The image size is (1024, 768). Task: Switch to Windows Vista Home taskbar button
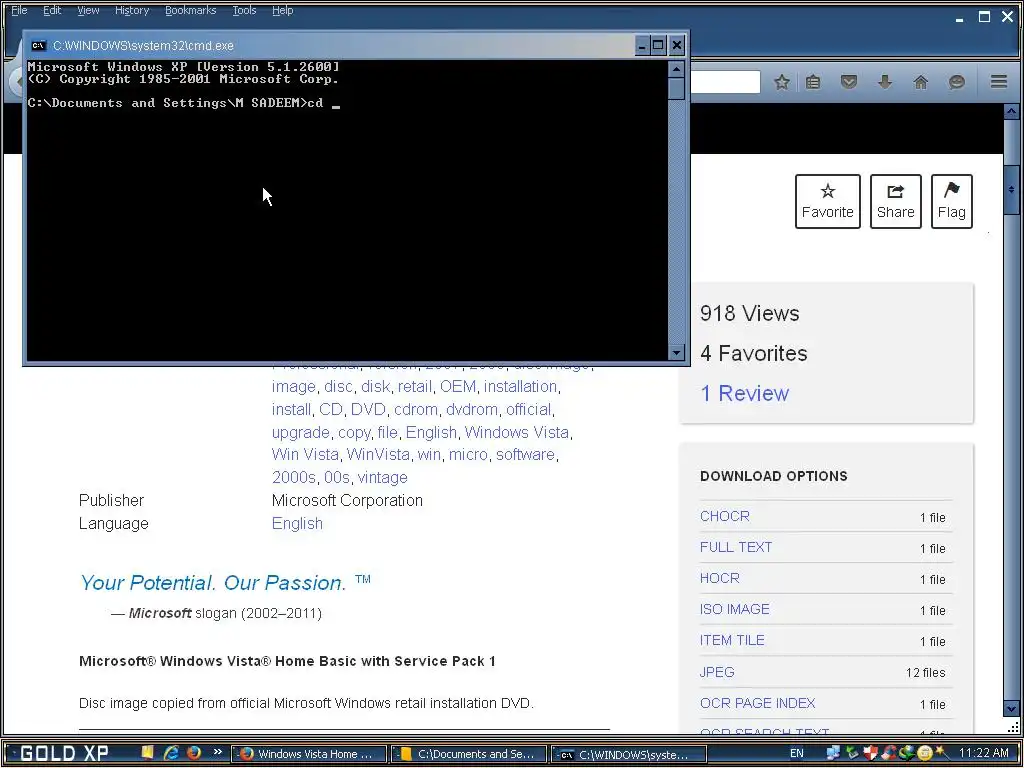(309, 754)
